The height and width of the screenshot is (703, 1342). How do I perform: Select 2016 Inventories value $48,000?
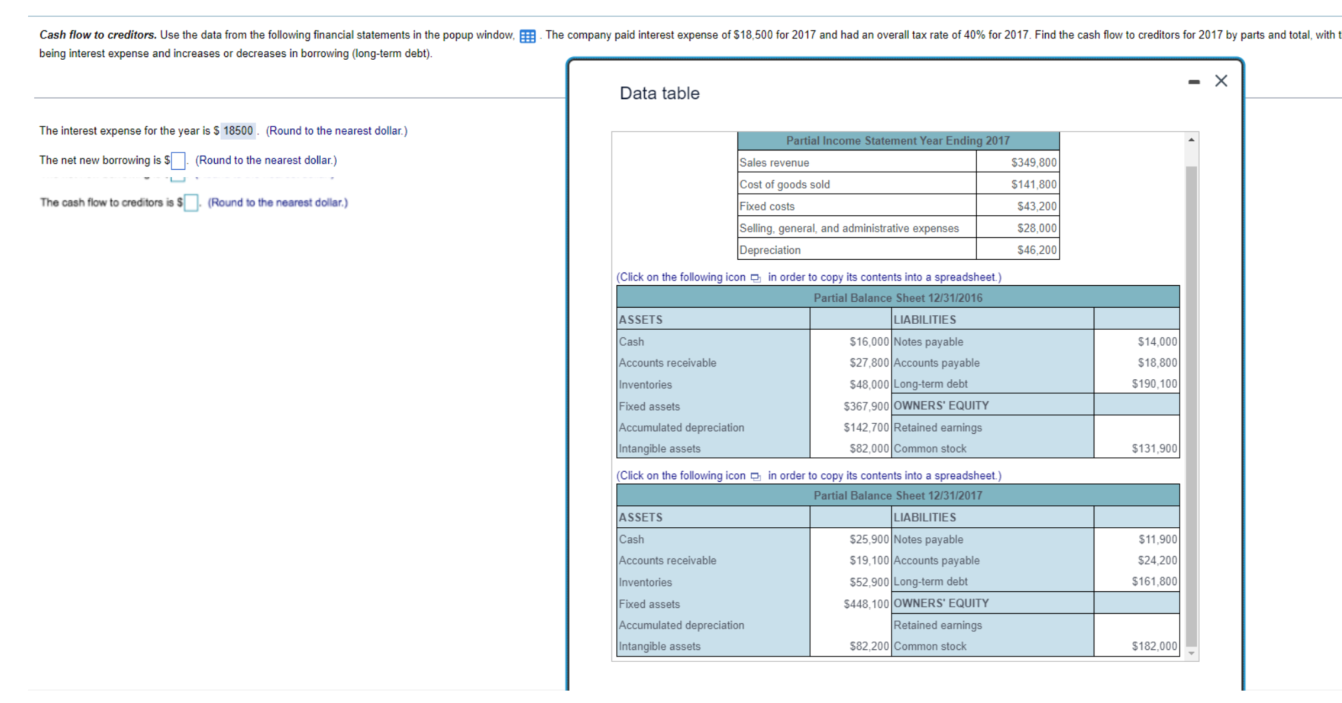pos(869,384)
